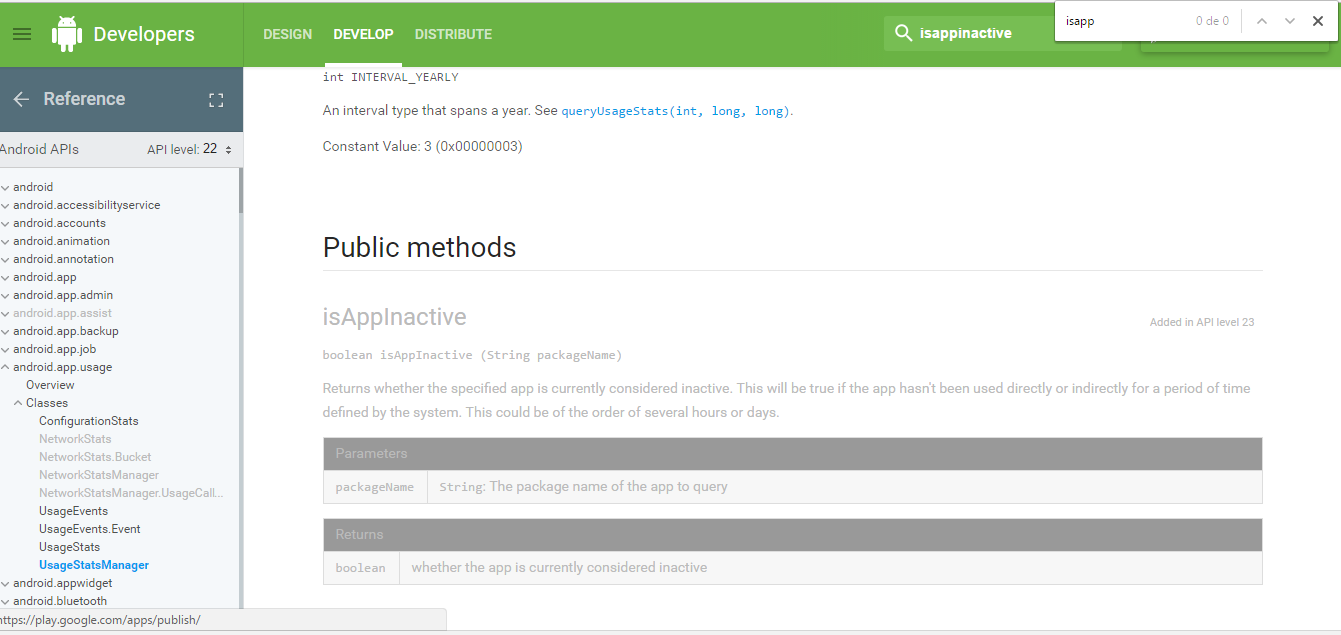Open Overview under android.app.usage
This screenshot has width=1341, height=635.
[50, 385]
